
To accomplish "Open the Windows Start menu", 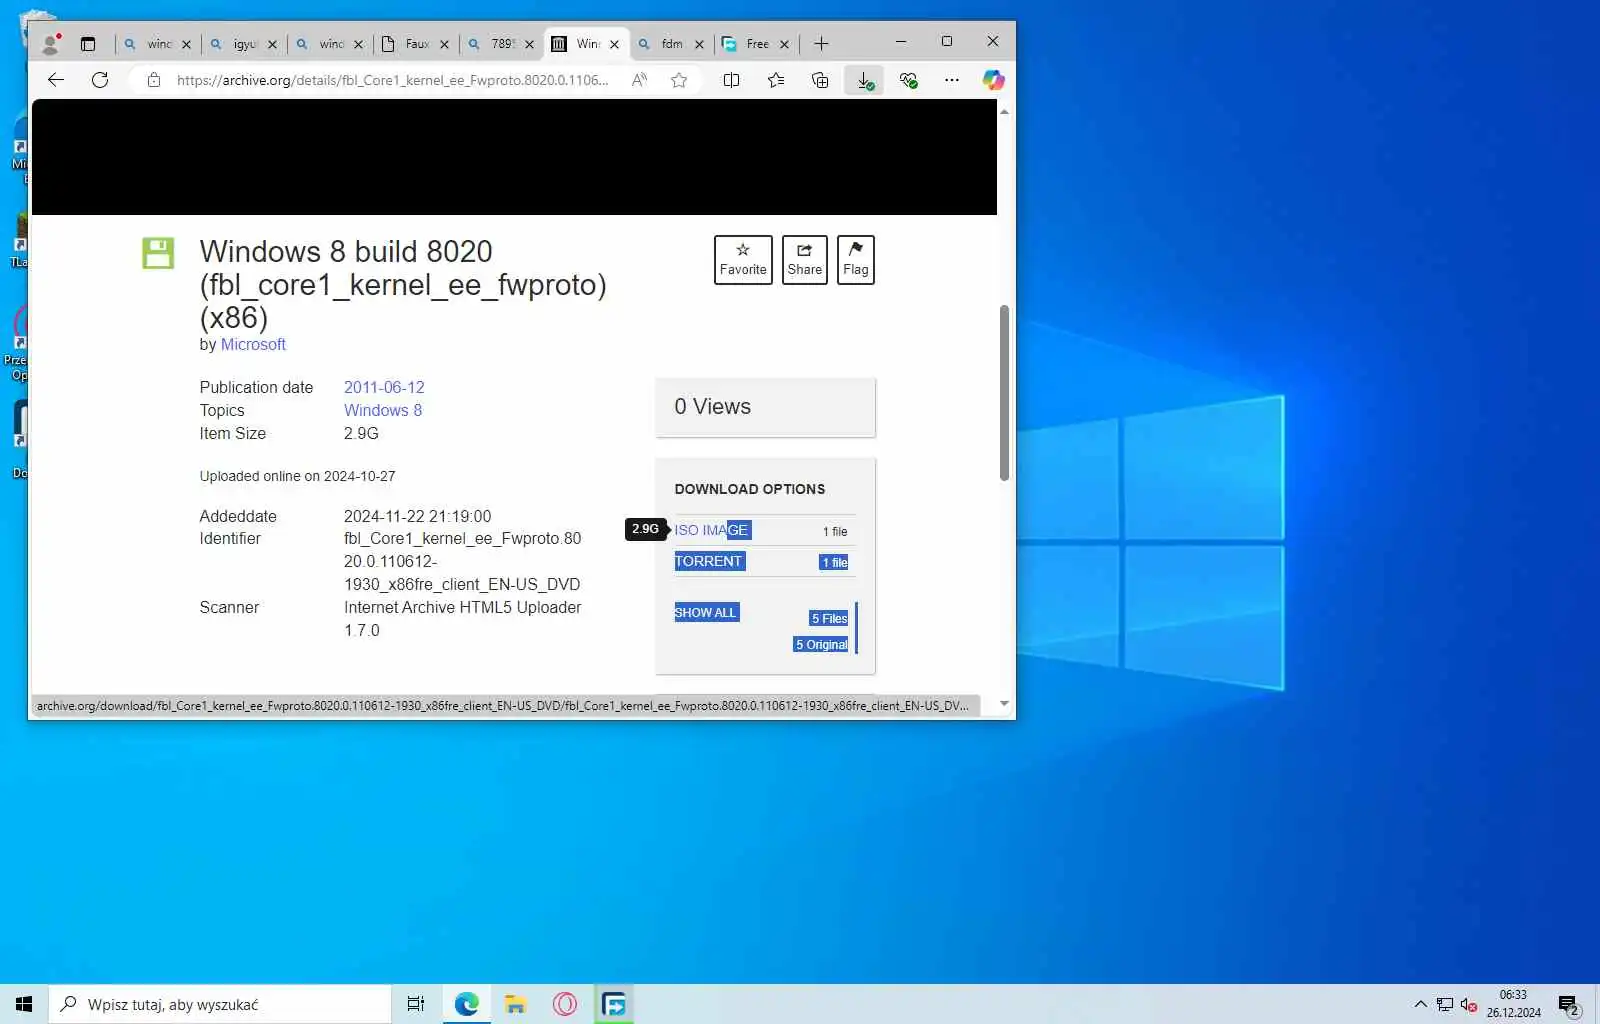I will coord(24,1004).
